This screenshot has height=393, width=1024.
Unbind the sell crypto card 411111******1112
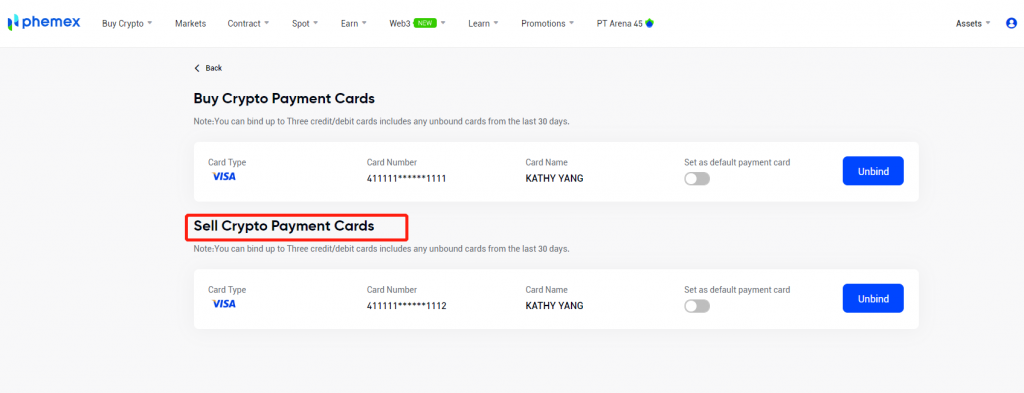tap(873, 298)
